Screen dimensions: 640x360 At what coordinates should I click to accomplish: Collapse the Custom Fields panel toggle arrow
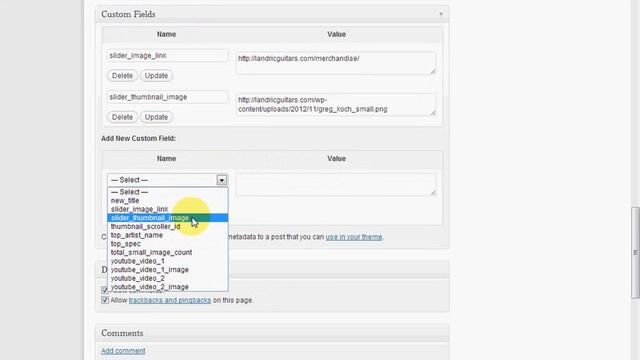(x=441, y=14)
